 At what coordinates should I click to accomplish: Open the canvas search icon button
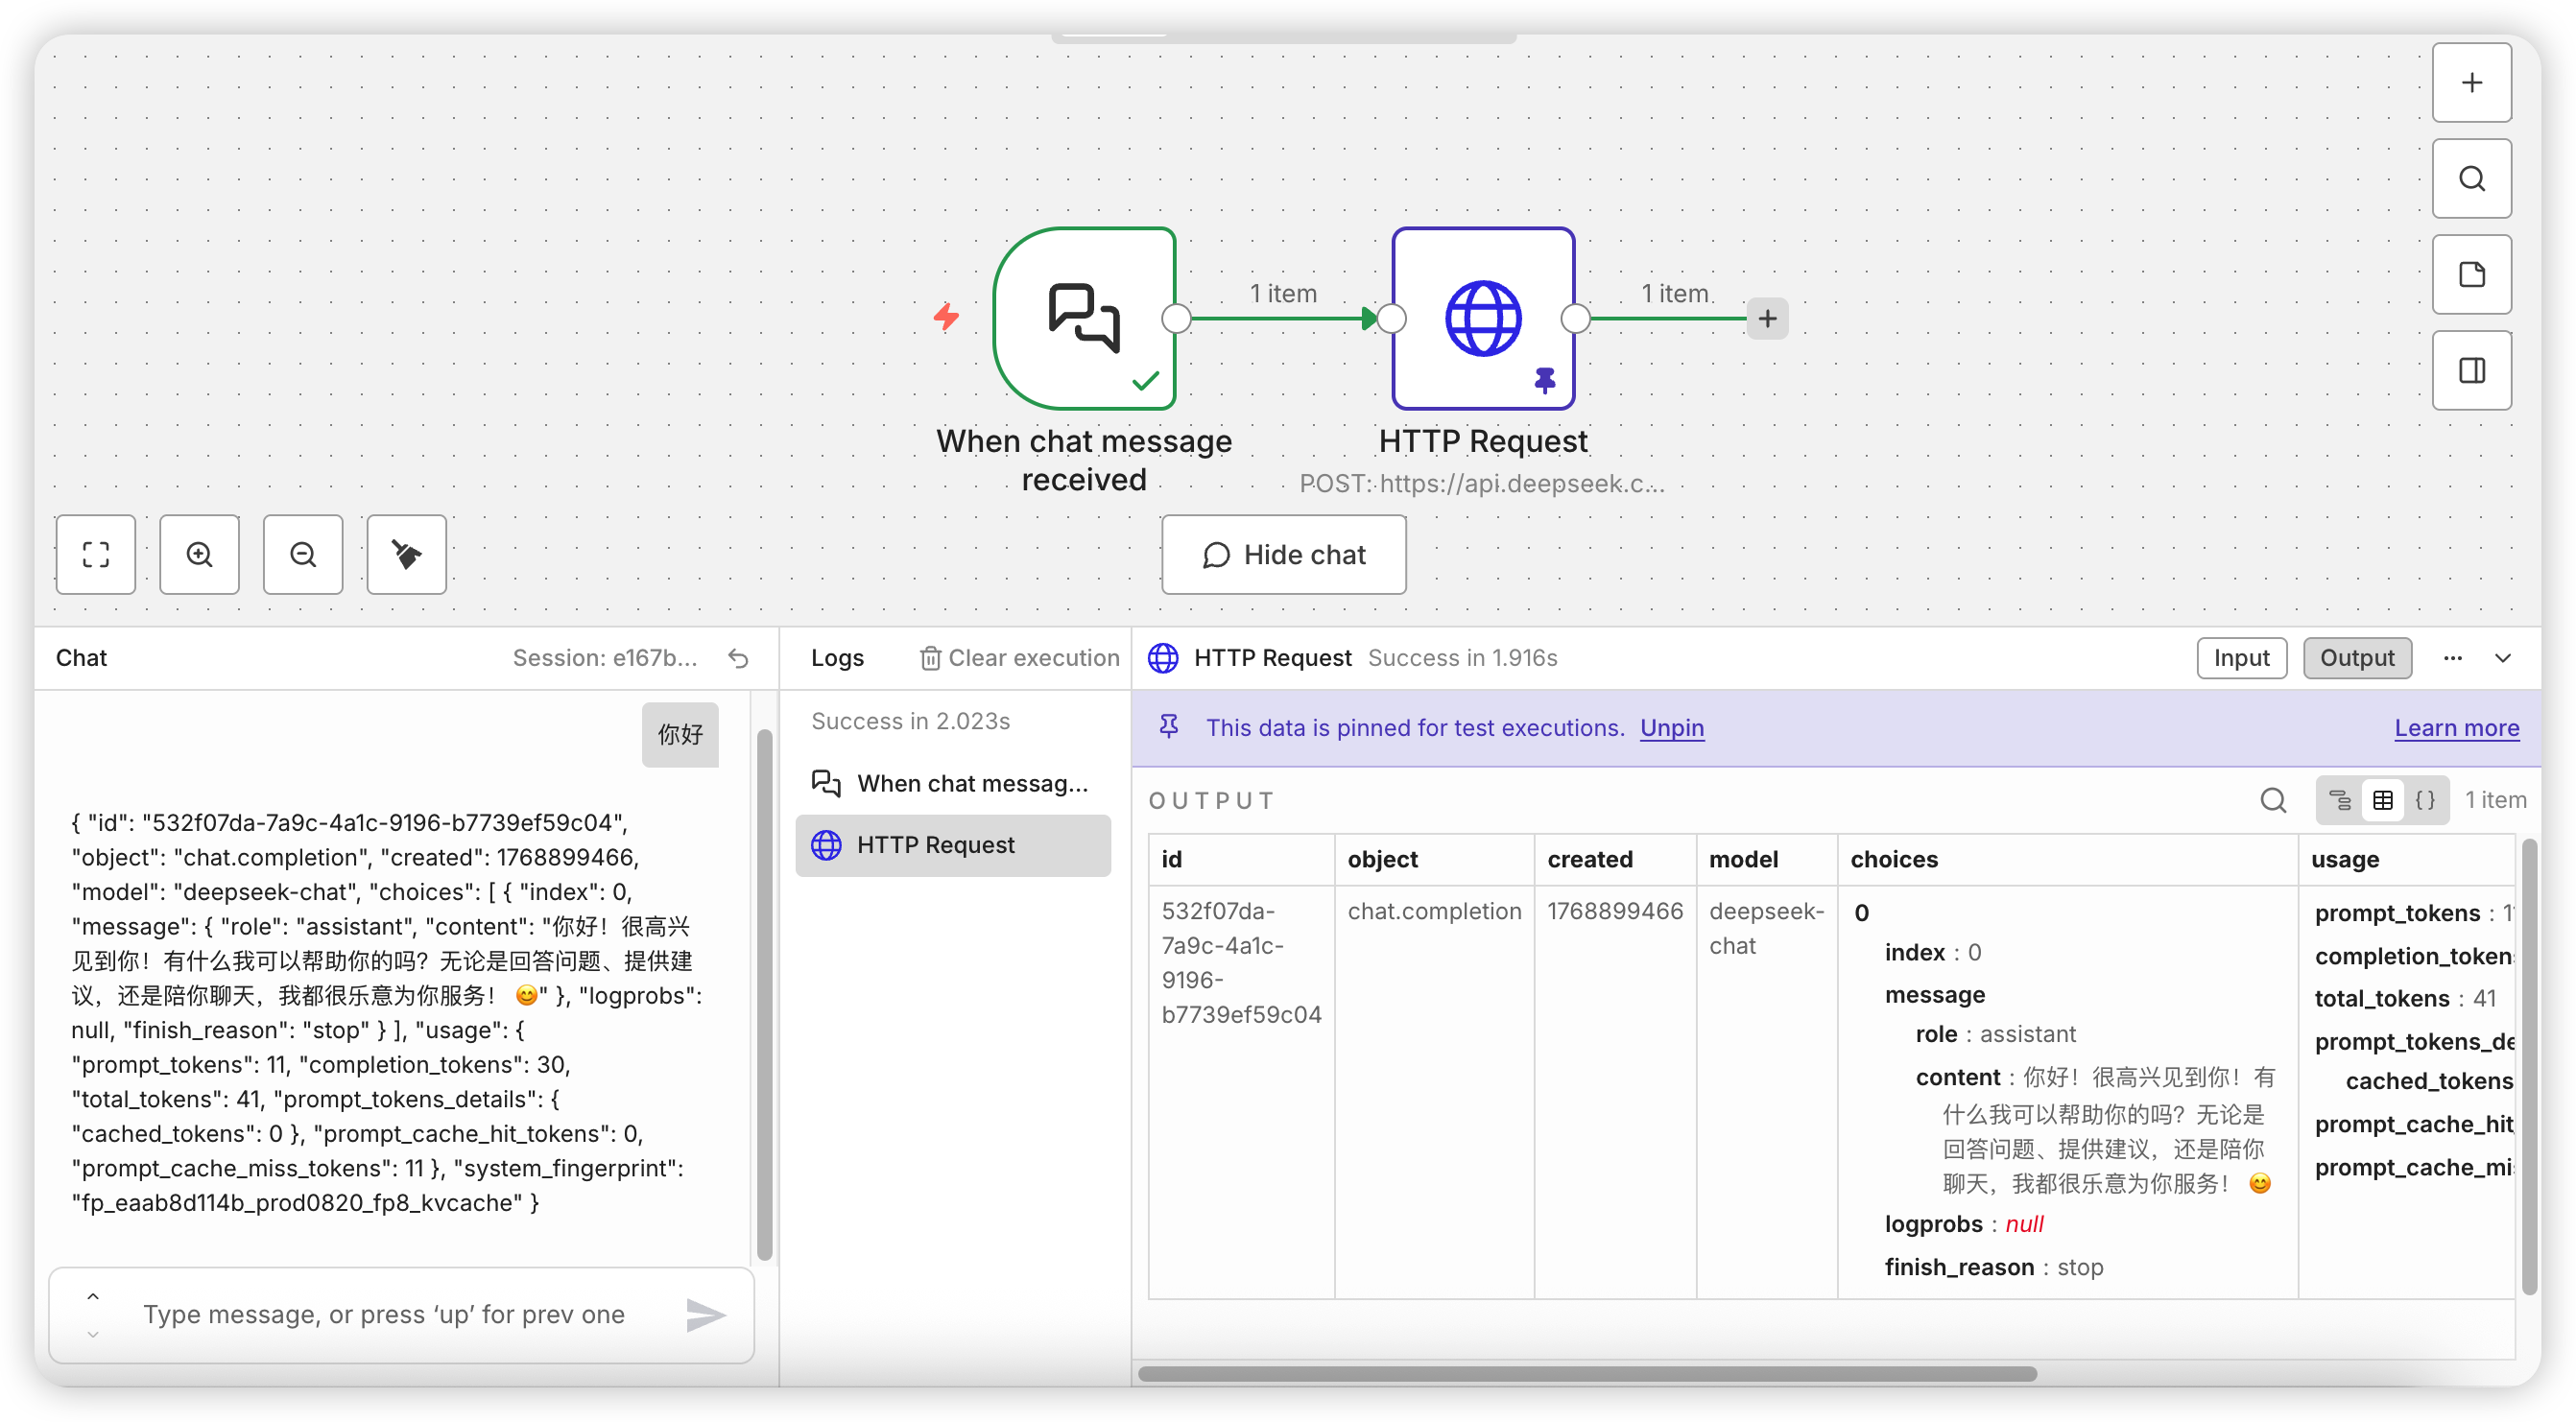tap(2471, 179)
